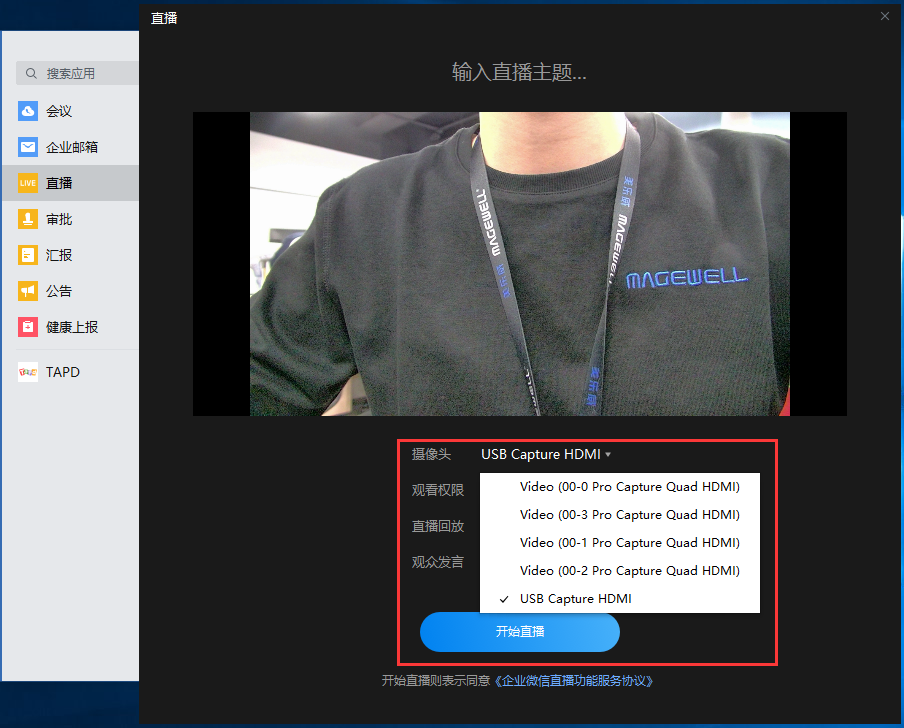The height and width of the screenshot is (728, 904).
Task: Click the 观看权限 label
Action: point(438,490)
